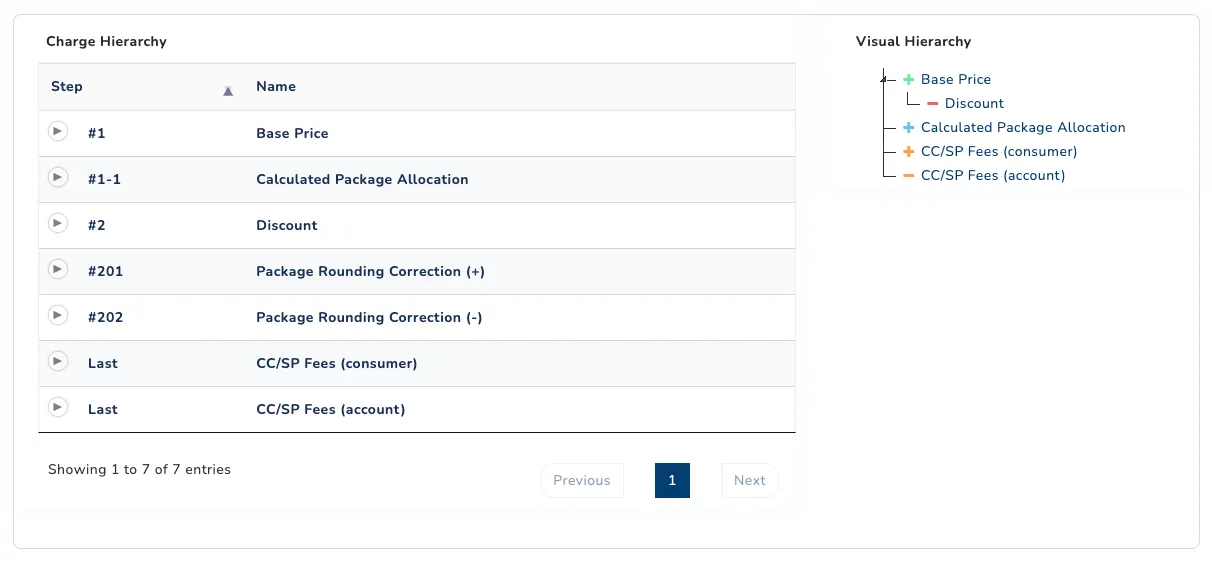Select page 1 in pagination

672,480
